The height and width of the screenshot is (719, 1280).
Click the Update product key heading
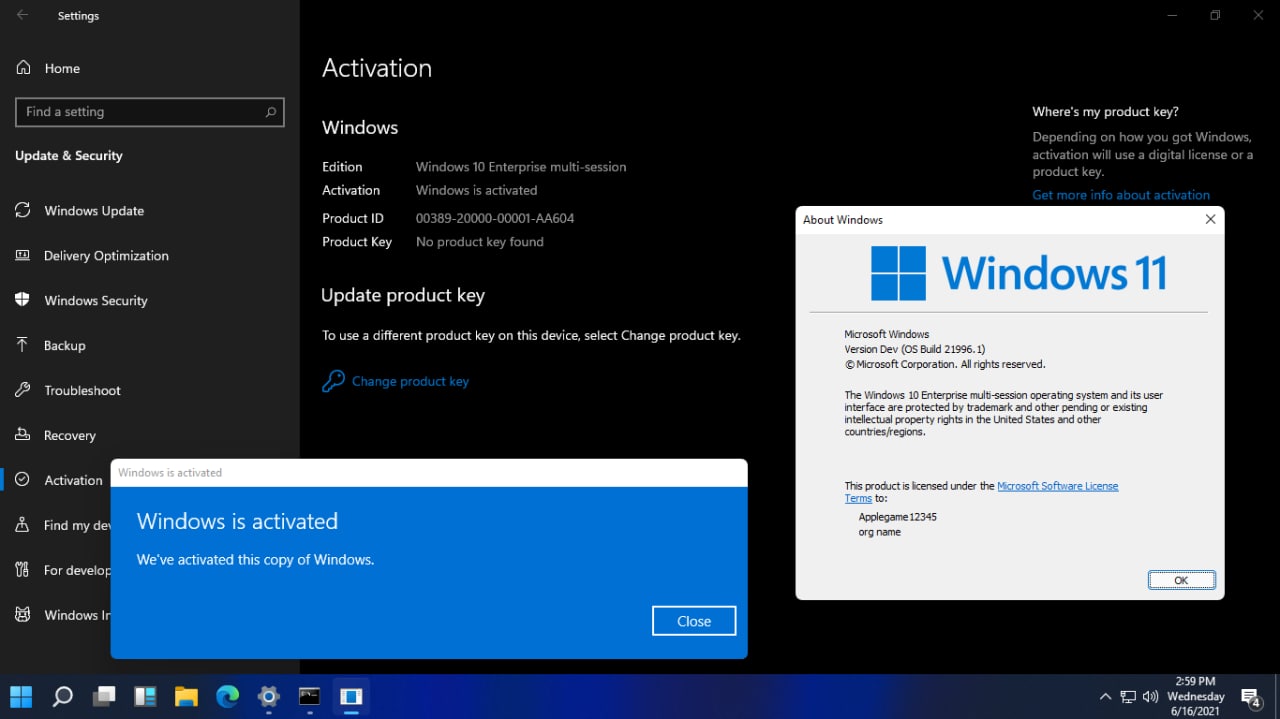coord(403,296)
